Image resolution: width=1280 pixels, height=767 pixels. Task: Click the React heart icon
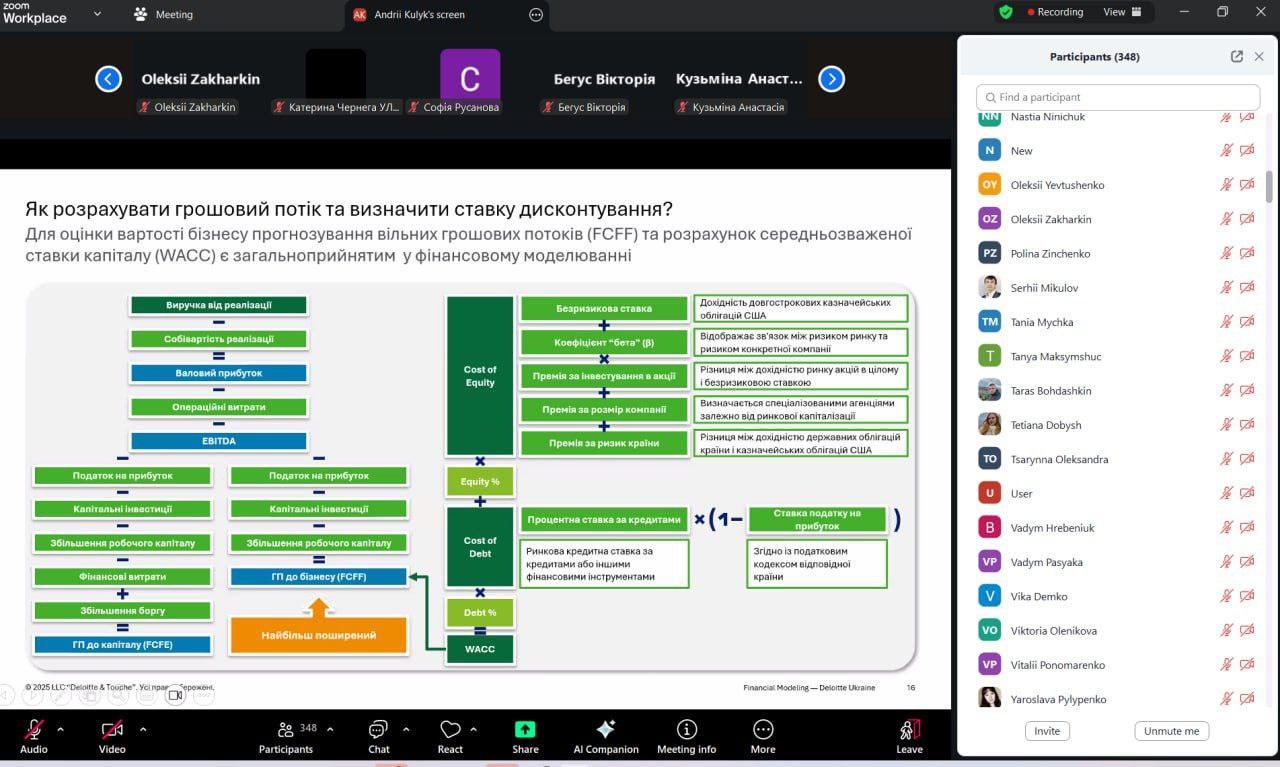450,730
